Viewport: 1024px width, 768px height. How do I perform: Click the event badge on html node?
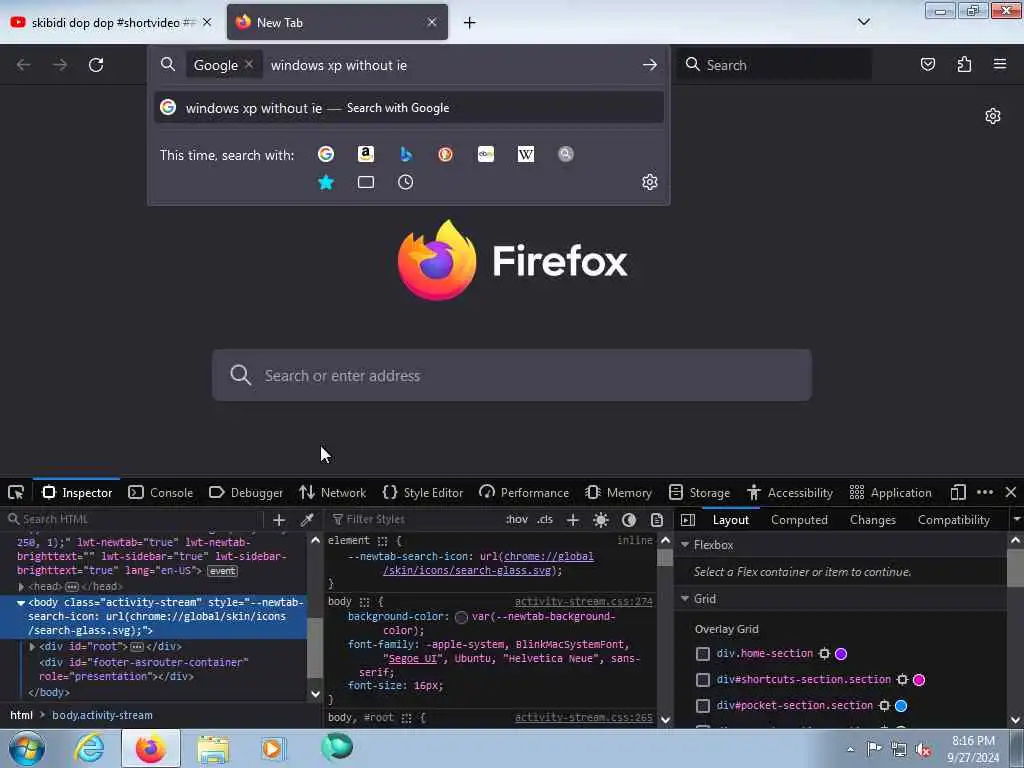tap(222, 571)
